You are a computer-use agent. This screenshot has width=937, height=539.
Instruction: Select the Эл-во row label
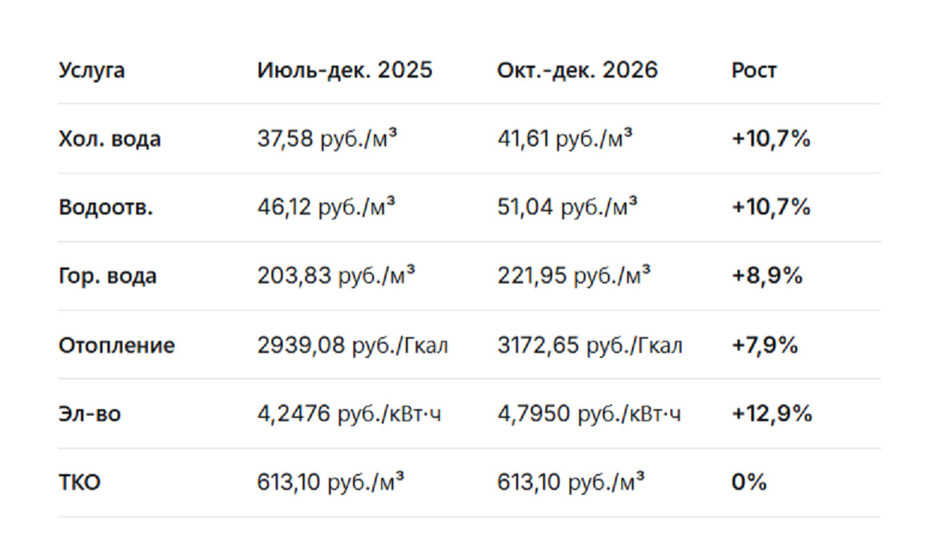89,413
